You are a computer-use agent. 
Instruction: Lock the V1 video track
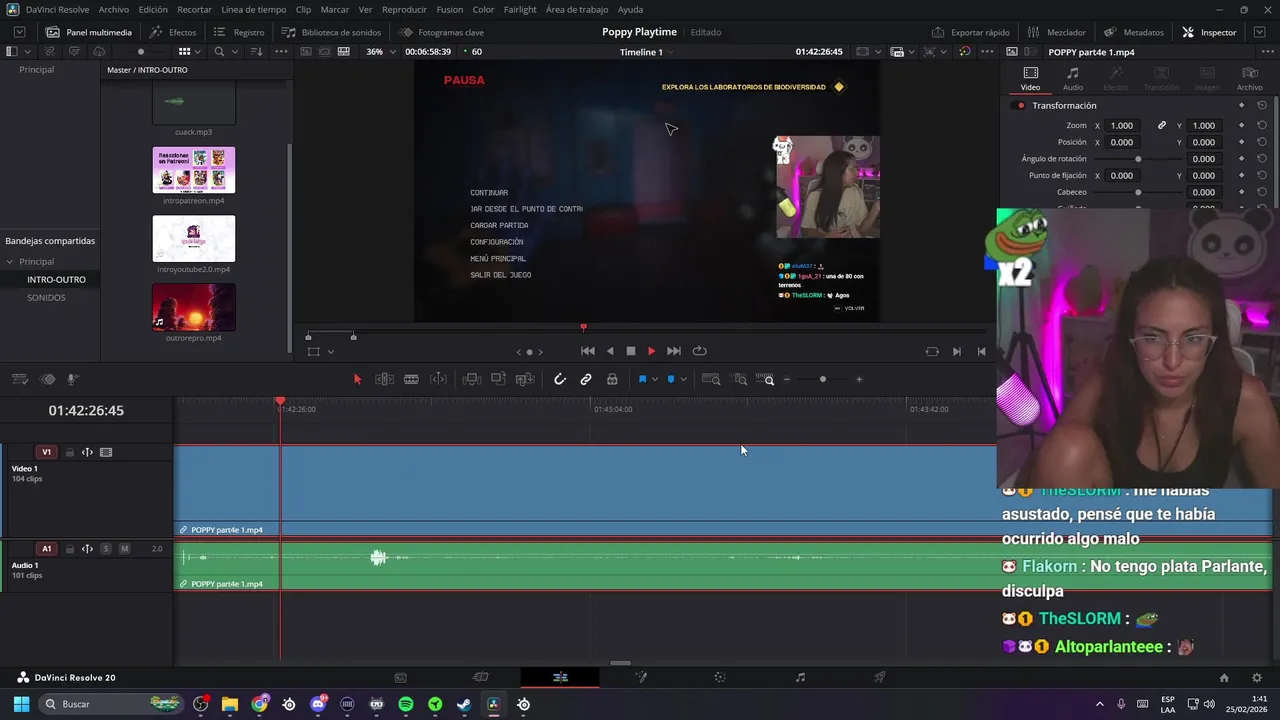click(x=70, y=452)
